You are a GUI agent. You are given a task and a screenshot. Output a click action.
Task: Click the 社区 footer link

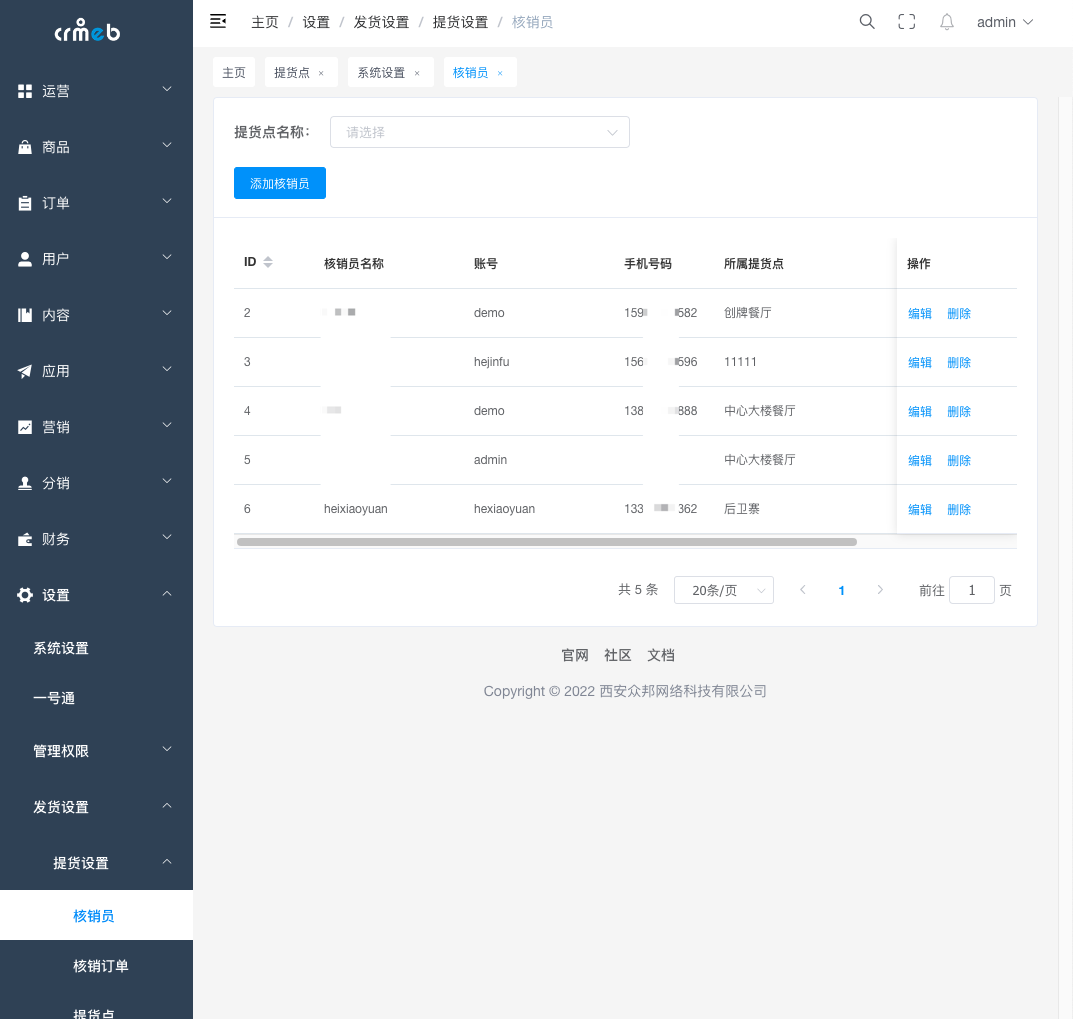tap(618, 656)
